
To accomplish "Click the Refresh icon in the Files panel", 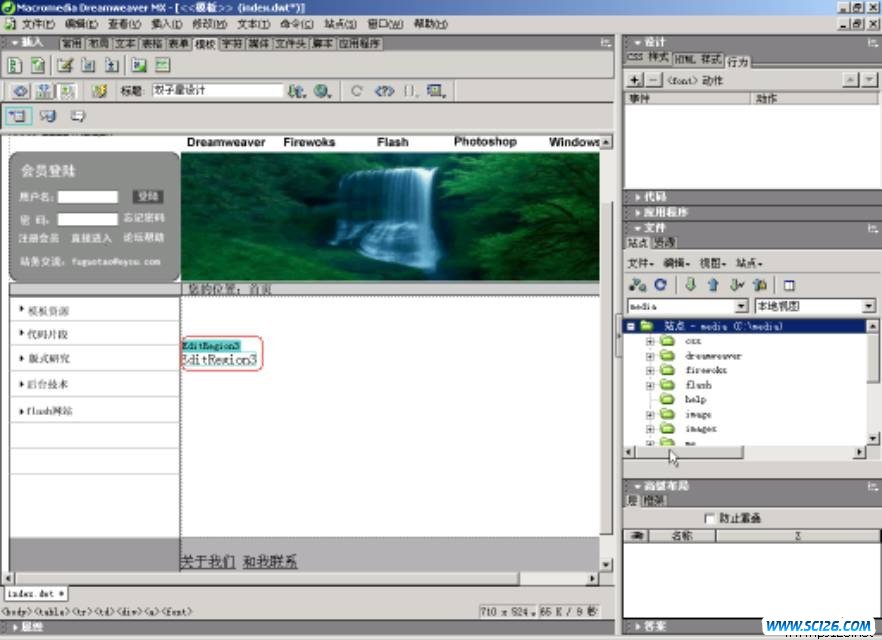I will (x=658, y=285).
